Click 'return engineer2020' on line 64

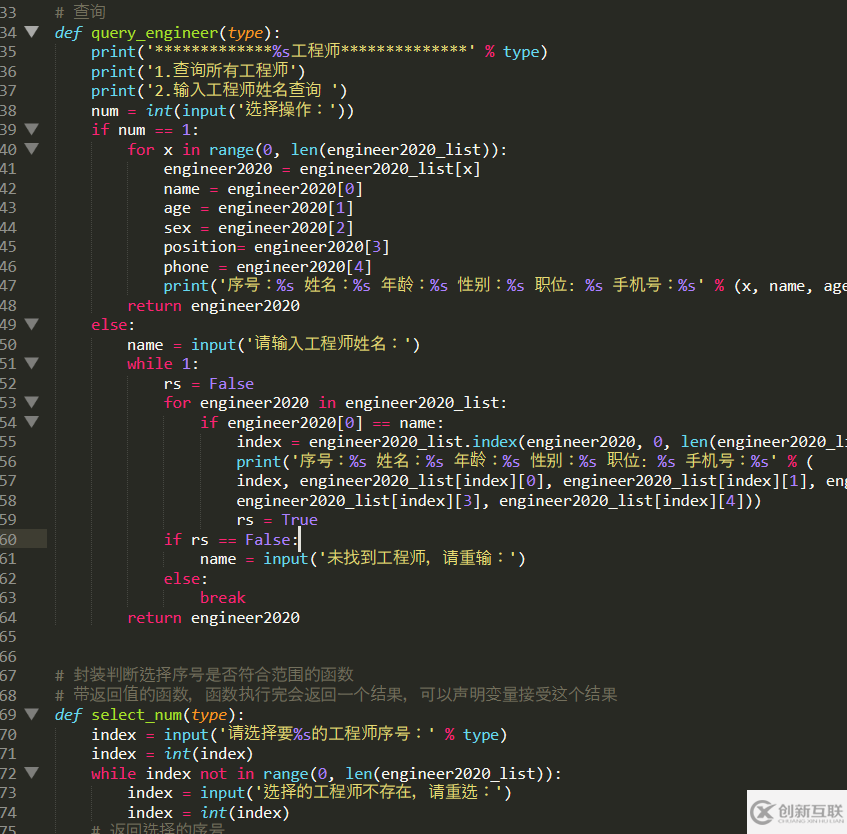click(x=213, y=617)
